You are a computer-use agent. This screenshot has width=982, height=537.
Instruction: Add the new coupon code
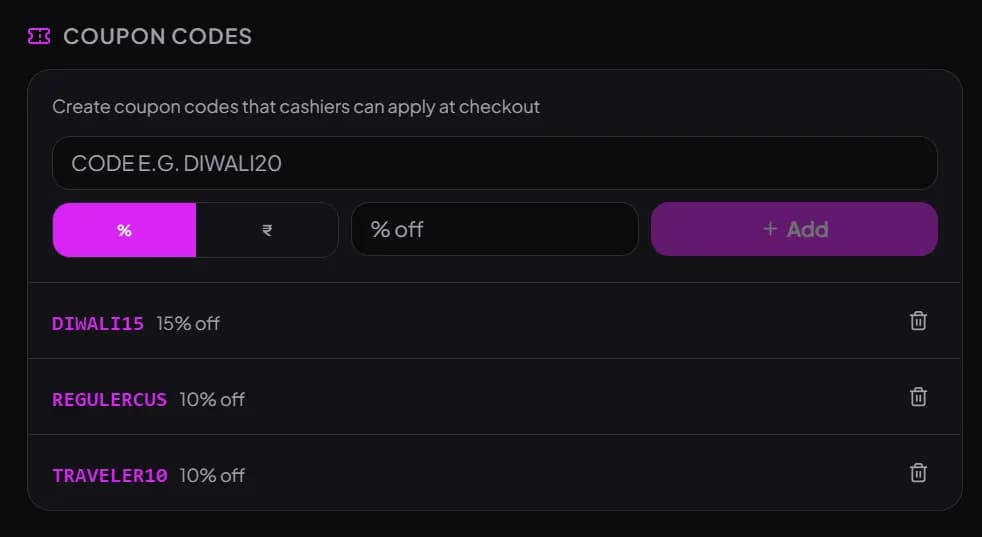pos(794,229)
